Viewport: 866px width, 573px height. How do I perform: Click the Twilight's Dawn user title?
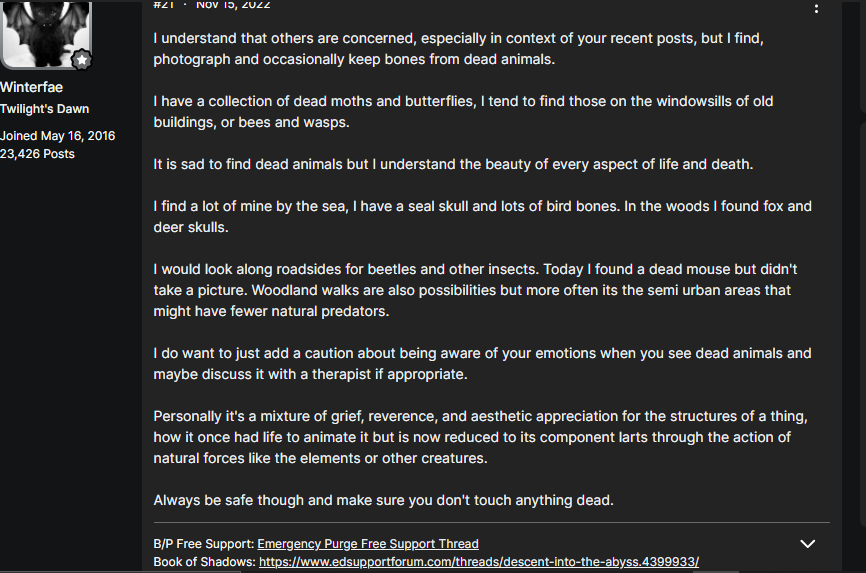point(44,109)
